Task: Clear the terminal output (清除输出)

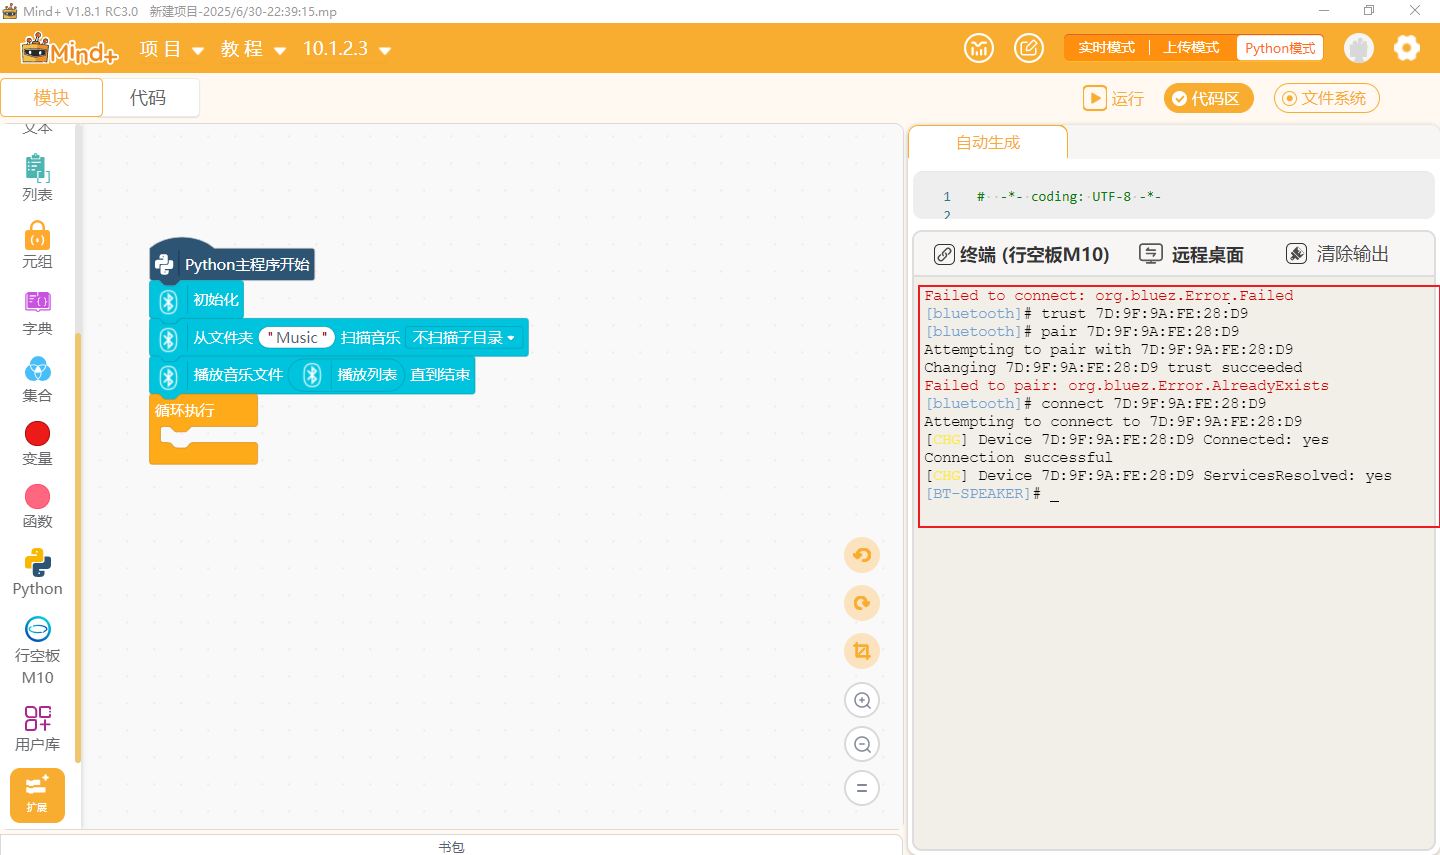Action: (1338, 254)
